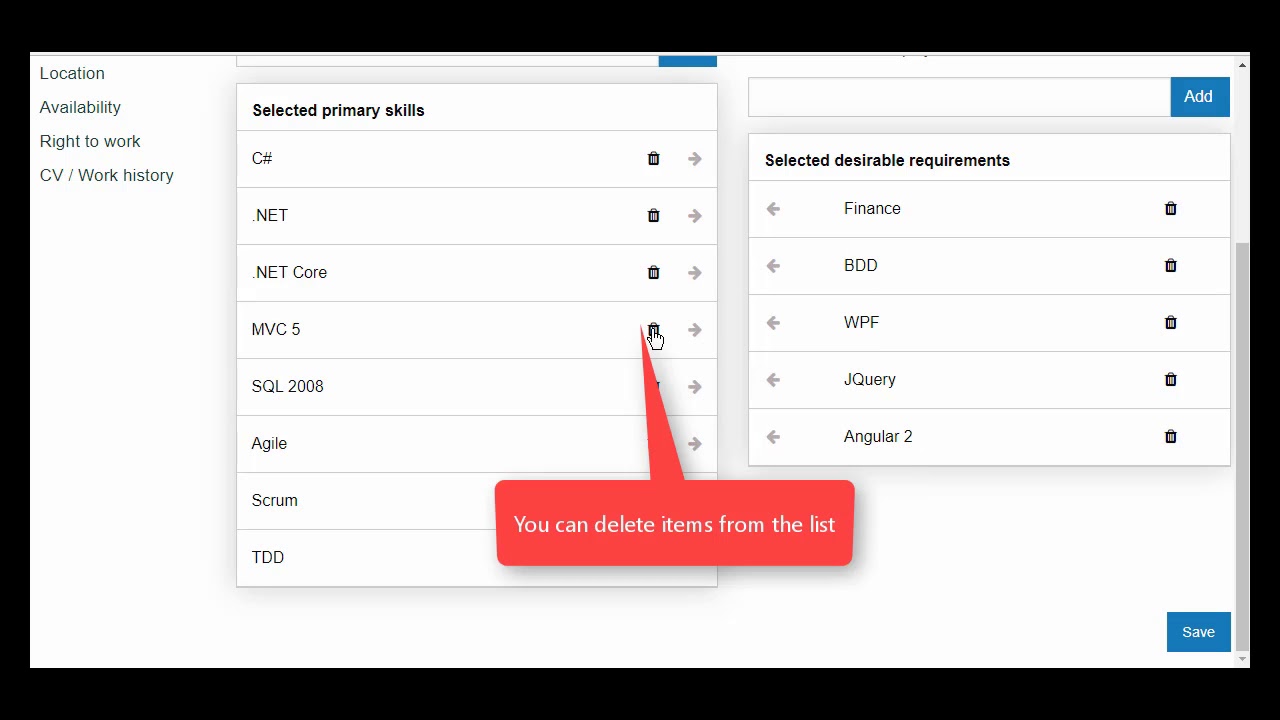
Task: Click the MVC 5 skill label
Action: pyautogui.click(x=276, y=330)
